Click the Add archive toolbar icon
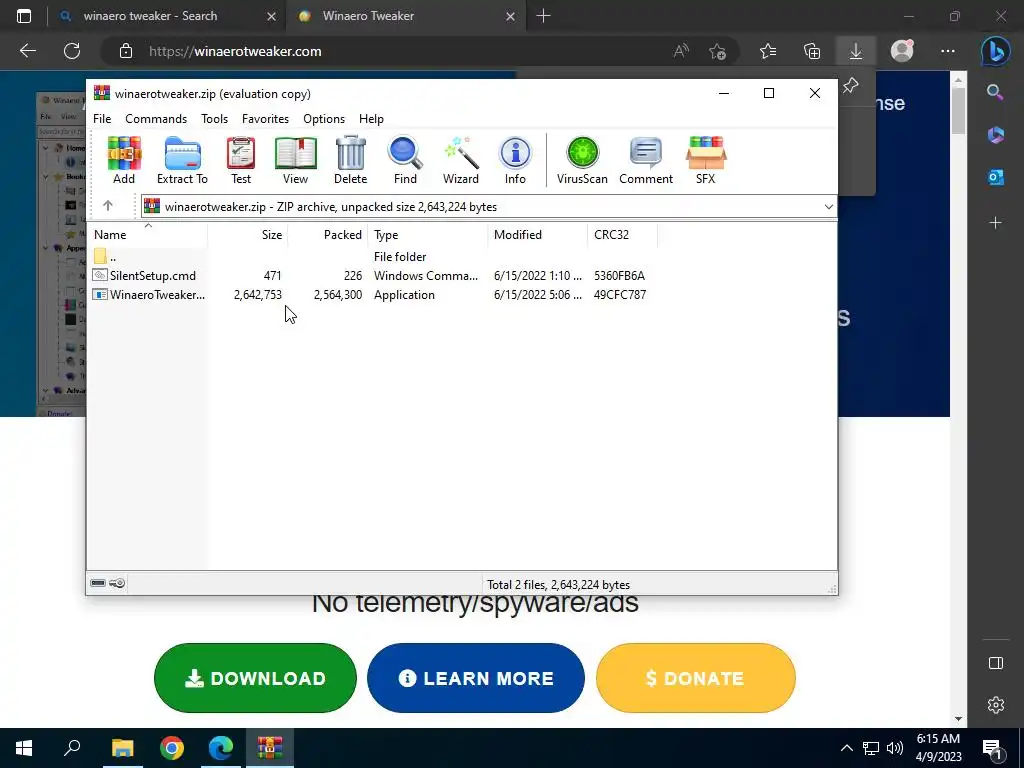 (x=124, y=160)
